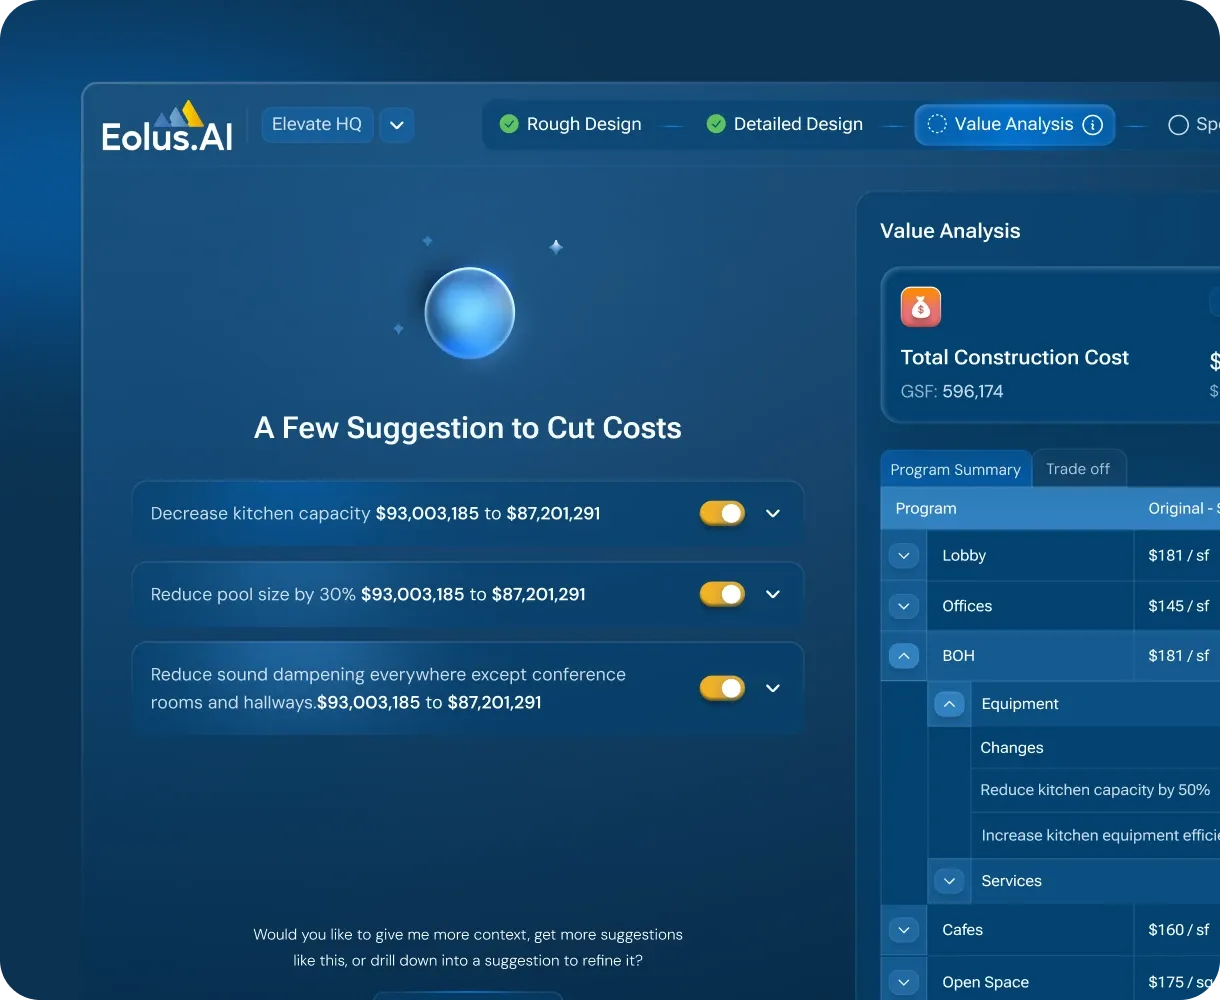
Task: Toggle the Decrease kitchen capacity suggestion
Action: point(722,513)
